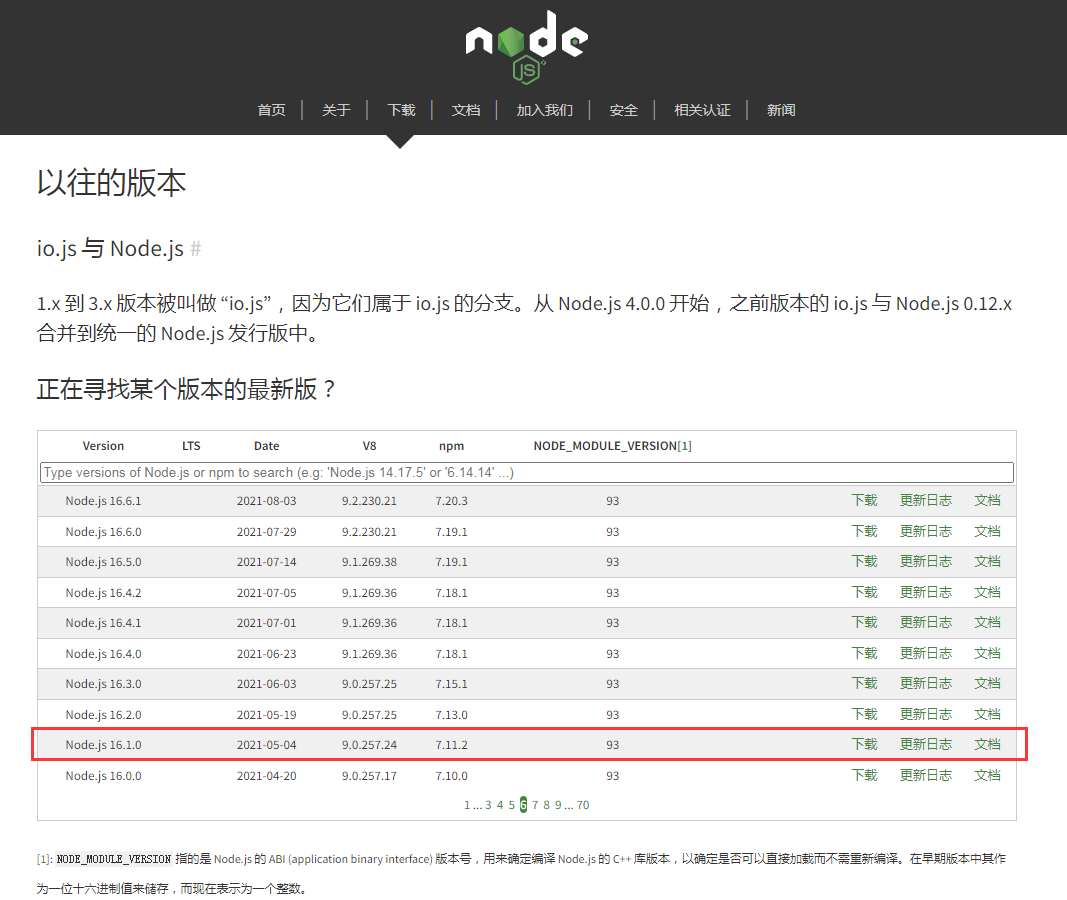The height and width of the screenshot is (900, 1067).
Task: Open 文档 for Node.js 16.1.0
Action: click(987, 744)
